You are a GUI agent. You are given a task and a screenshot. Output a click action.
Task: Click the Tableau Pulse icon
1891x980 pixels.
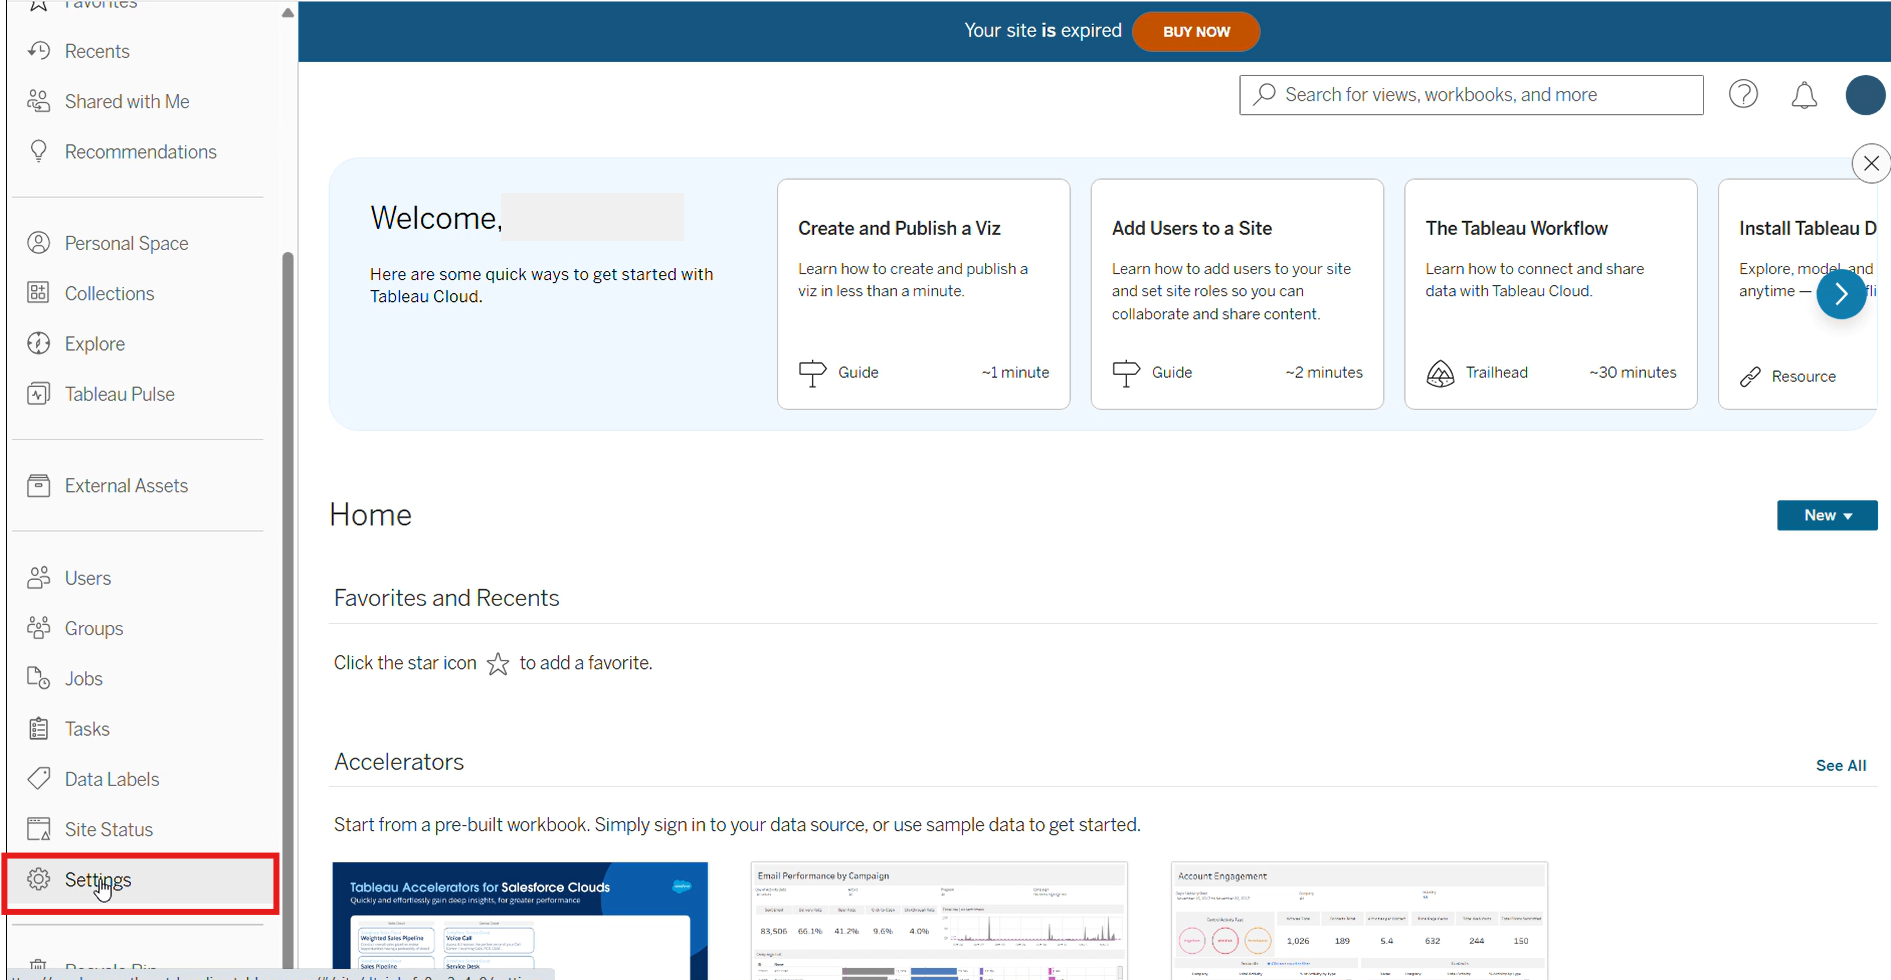tap(39, 394)
